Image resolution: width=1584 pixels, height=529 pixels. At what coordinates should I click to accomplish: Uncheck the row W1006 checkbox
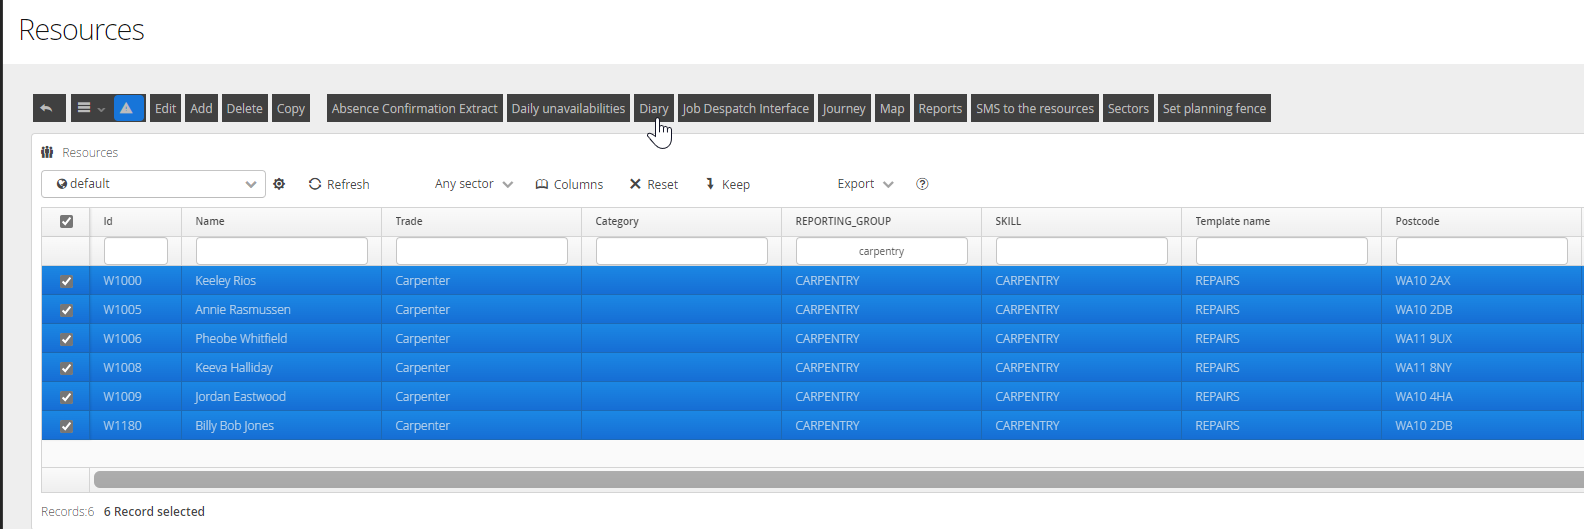(66, 339)
